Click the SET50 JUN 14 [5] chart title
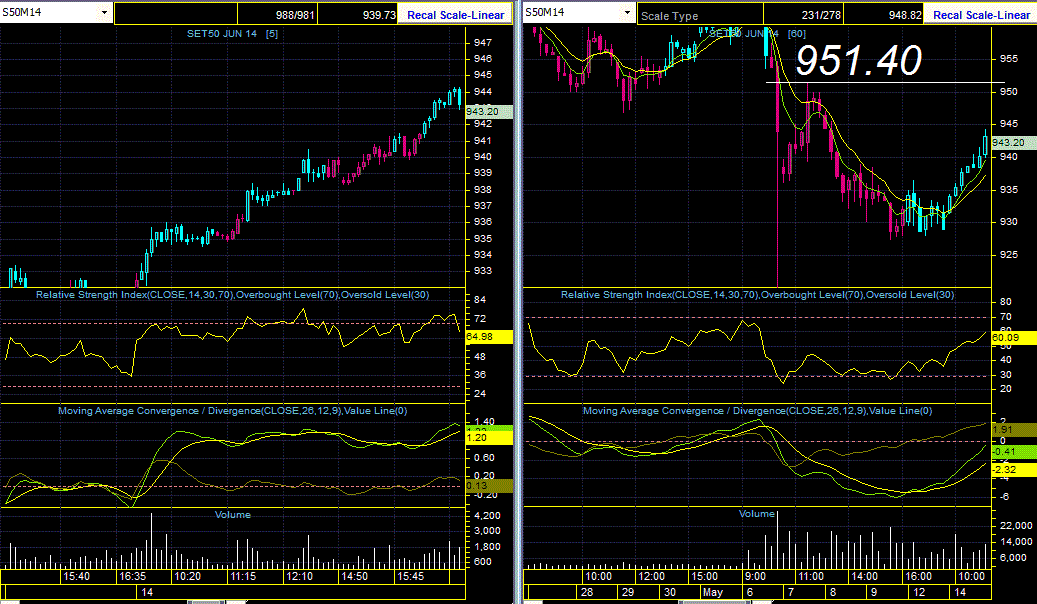Image resolution: width=1037 pixels, height=604 pixels. pos(232,33)
